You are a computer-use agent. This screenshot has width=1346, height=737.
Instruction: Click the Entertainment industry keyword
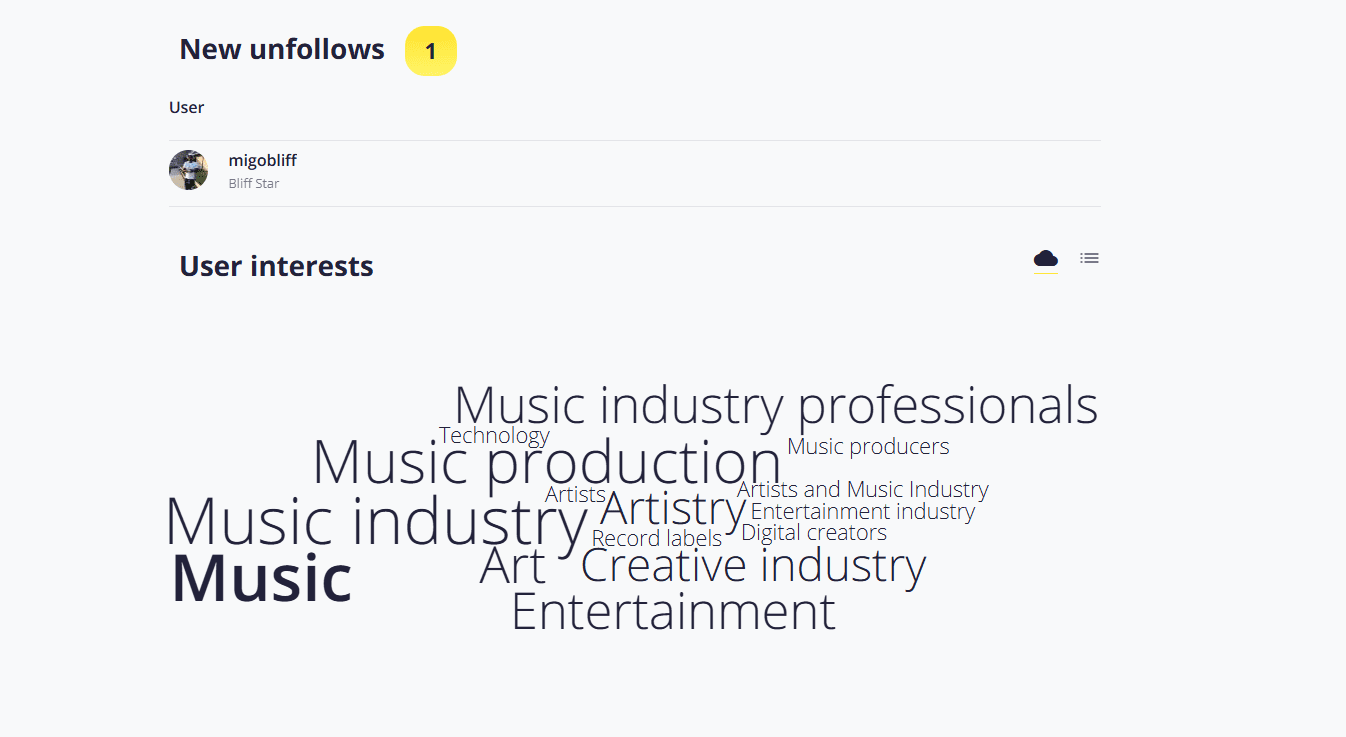point(862,511)
